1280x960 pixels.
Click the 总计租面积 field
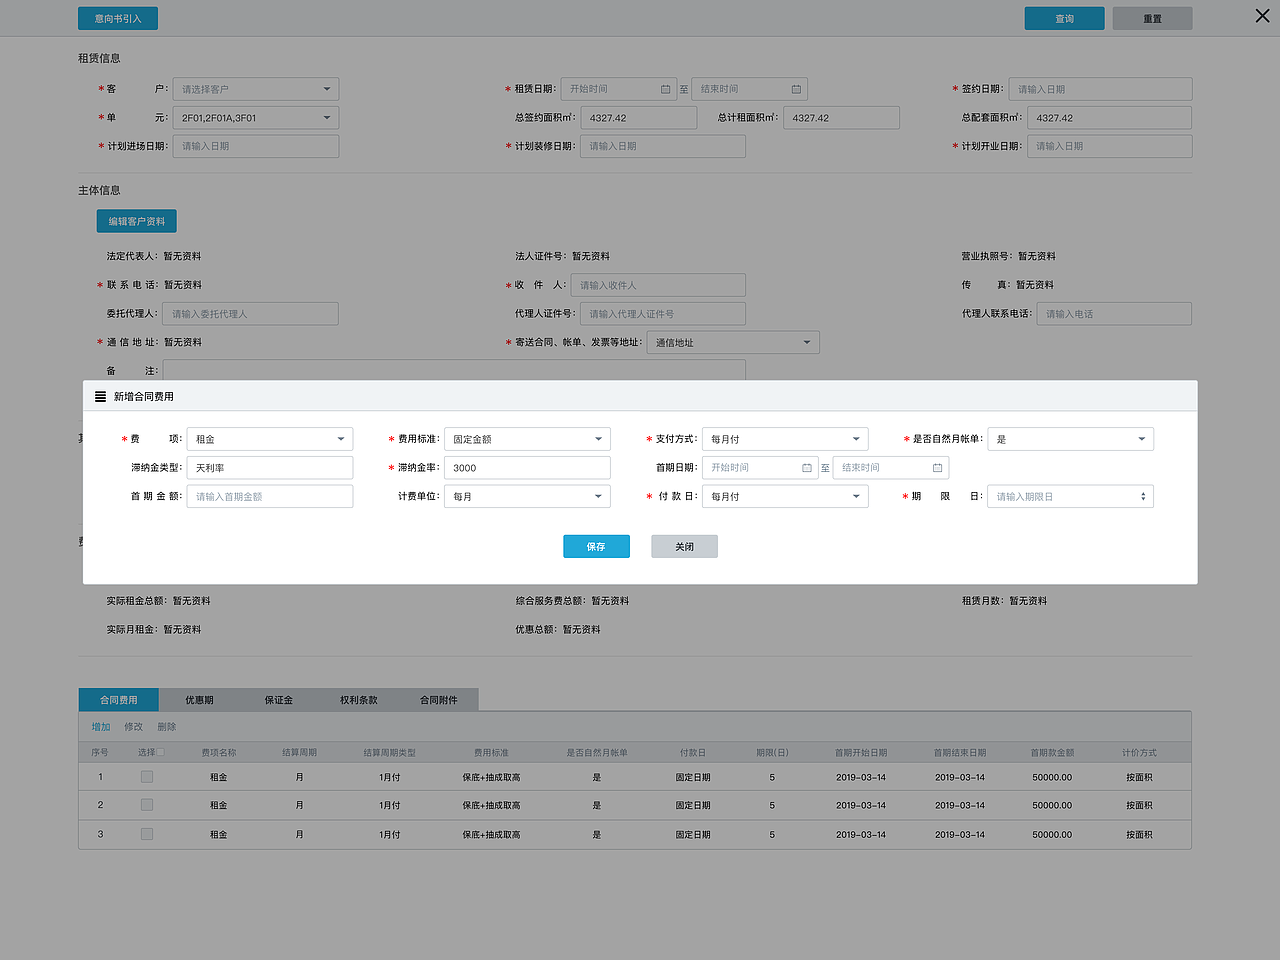(x=841, y=118)
